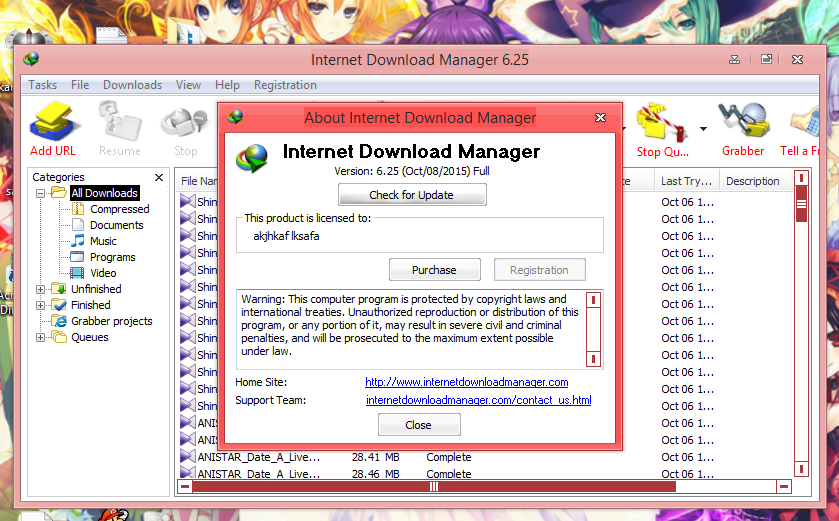Screen dimensions: 839x521
Task: Select the Documents category
Action: tap(117, 225)
